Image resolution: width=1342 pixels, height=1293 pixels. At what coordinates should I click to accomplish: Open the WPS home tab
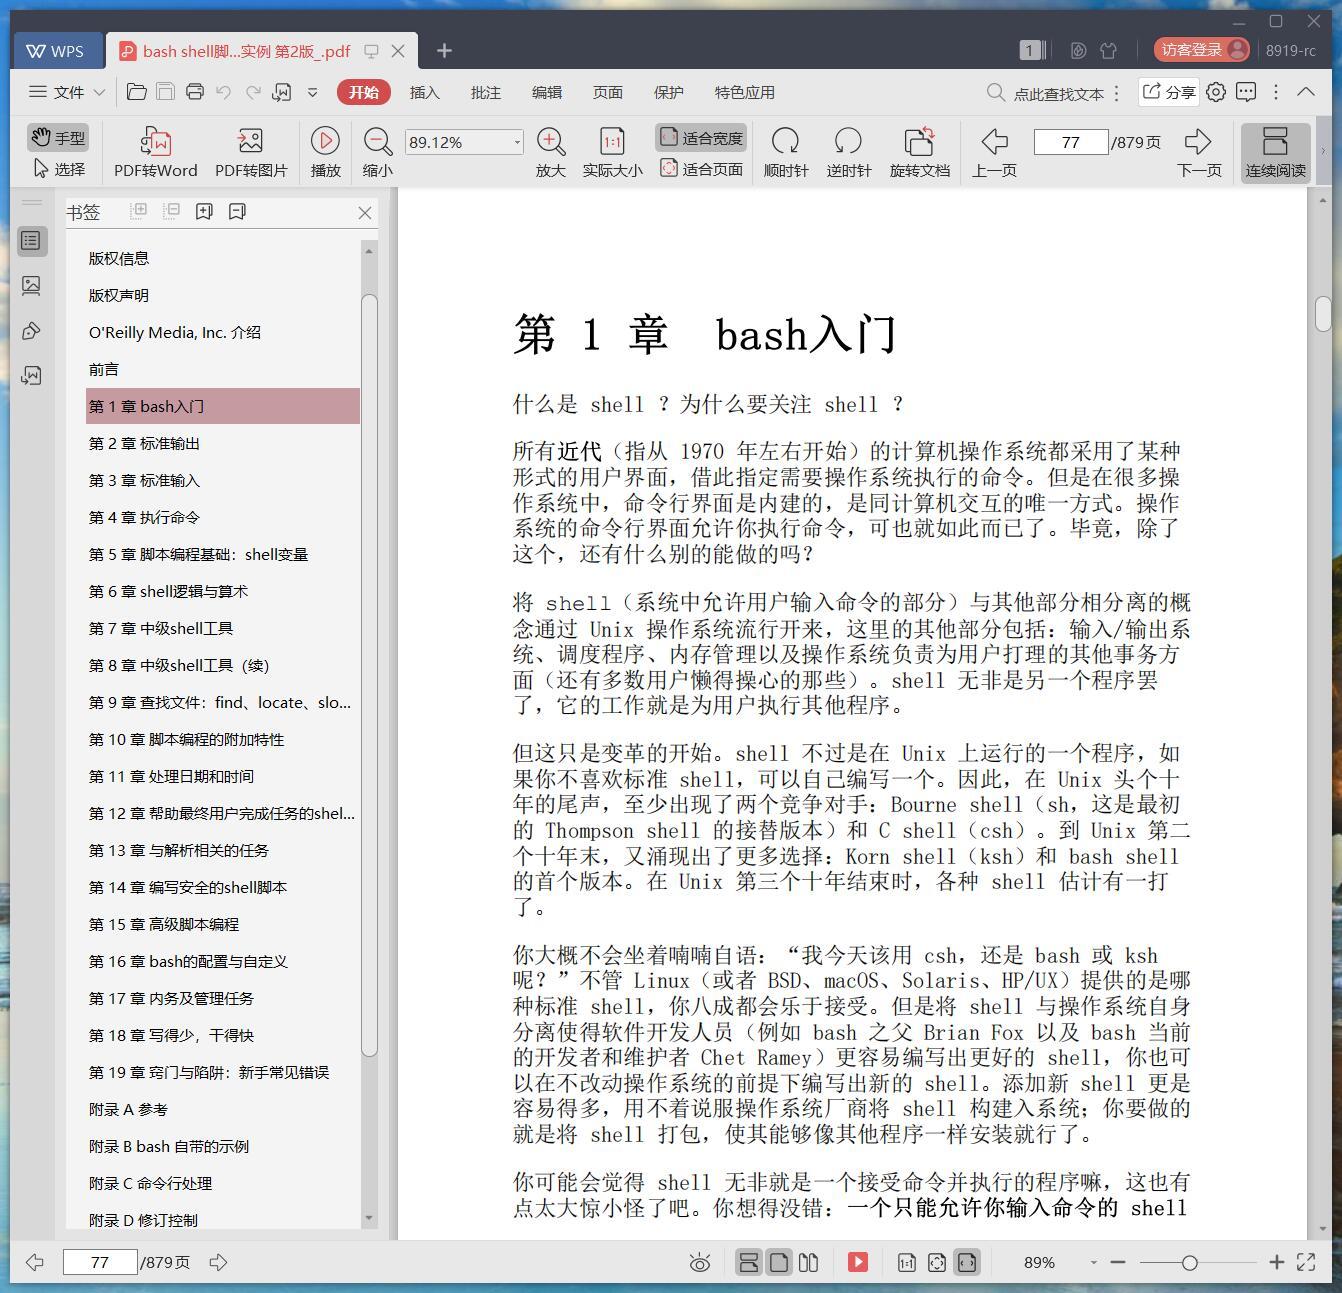[x=56, y=50]
